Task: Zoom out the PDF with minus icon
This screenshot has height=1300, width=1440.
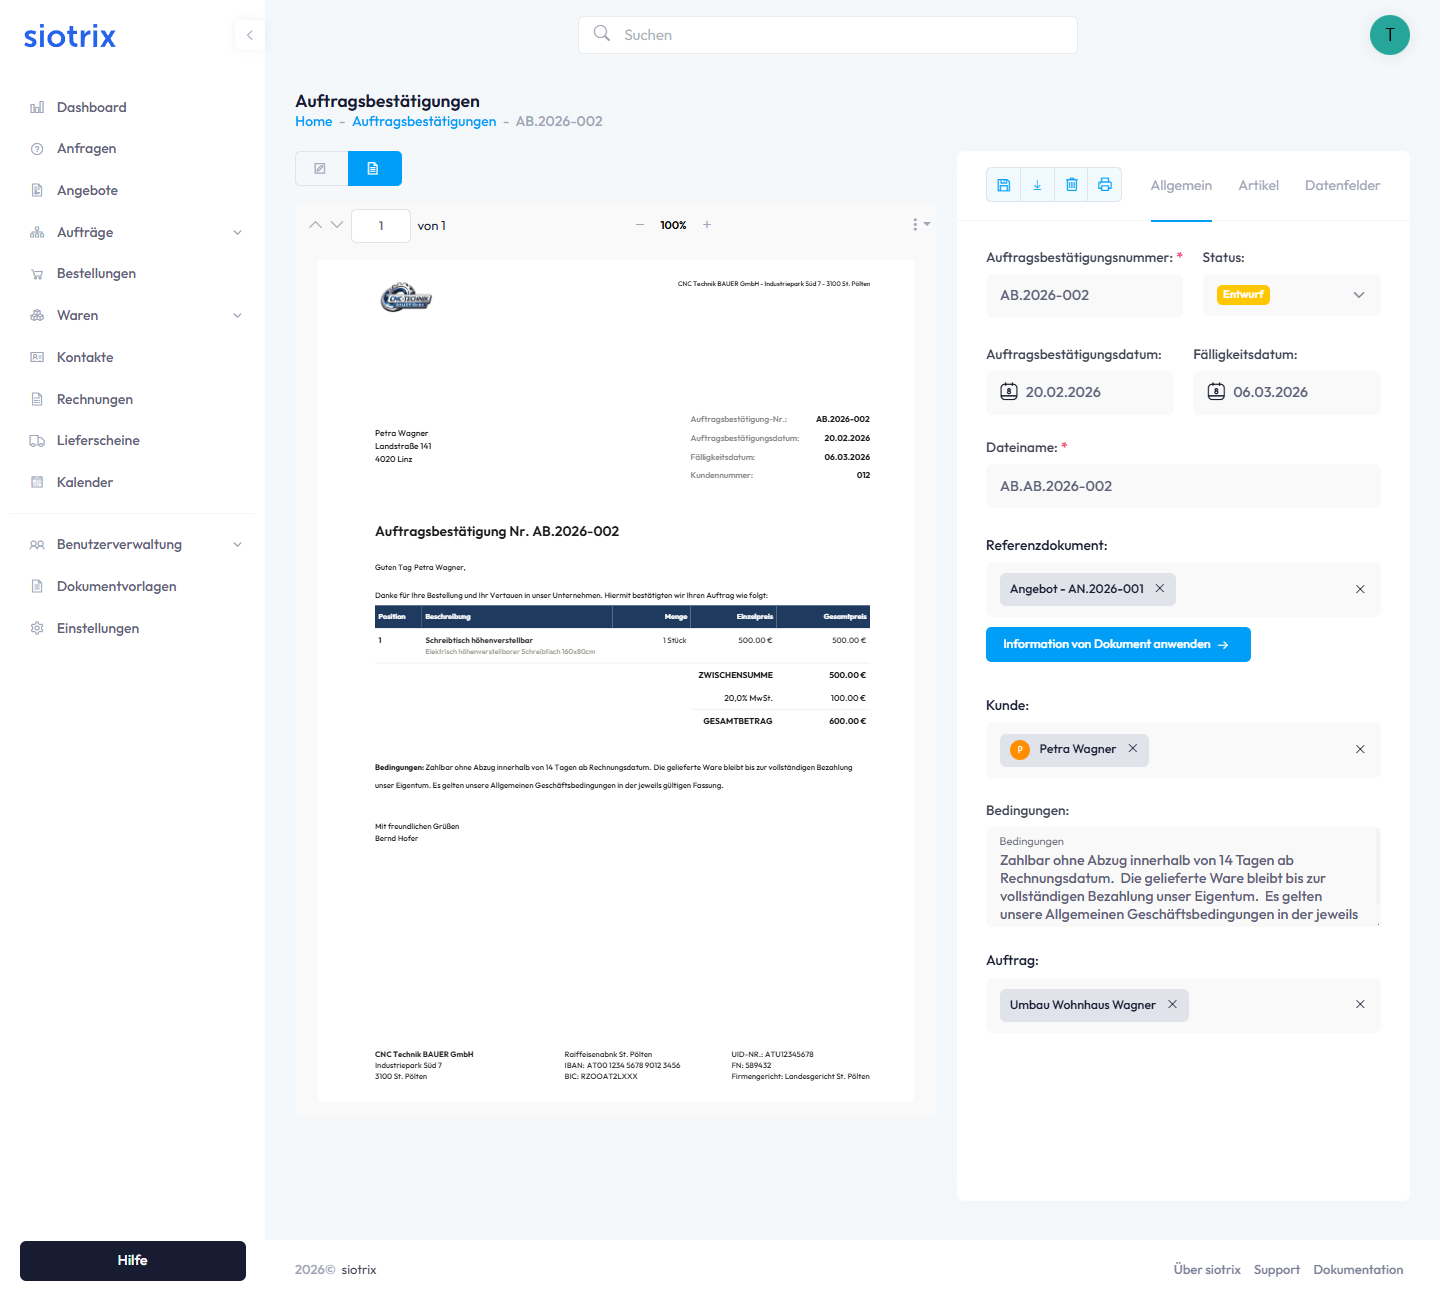Action: point(640,225)
